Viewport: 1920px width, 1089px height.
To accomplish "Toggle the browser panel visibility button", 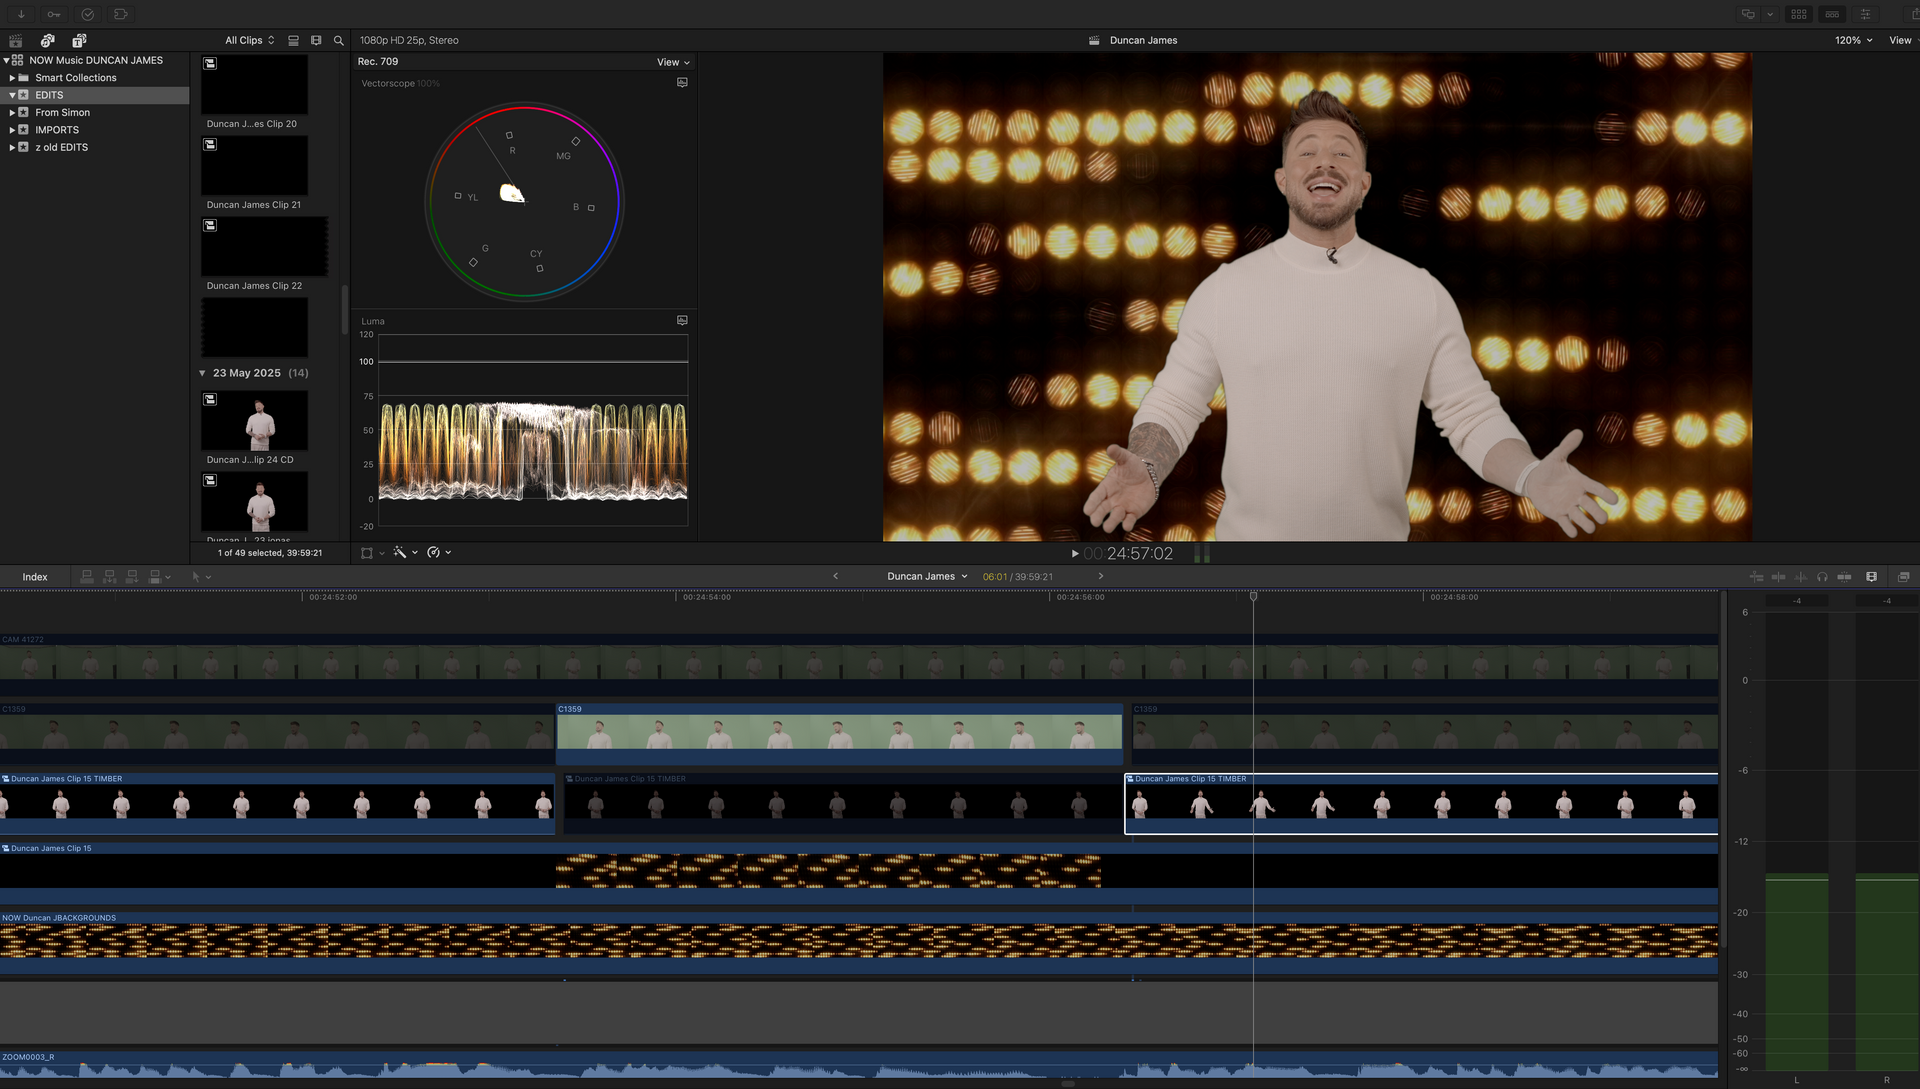I will click(x=1798, y=14).
